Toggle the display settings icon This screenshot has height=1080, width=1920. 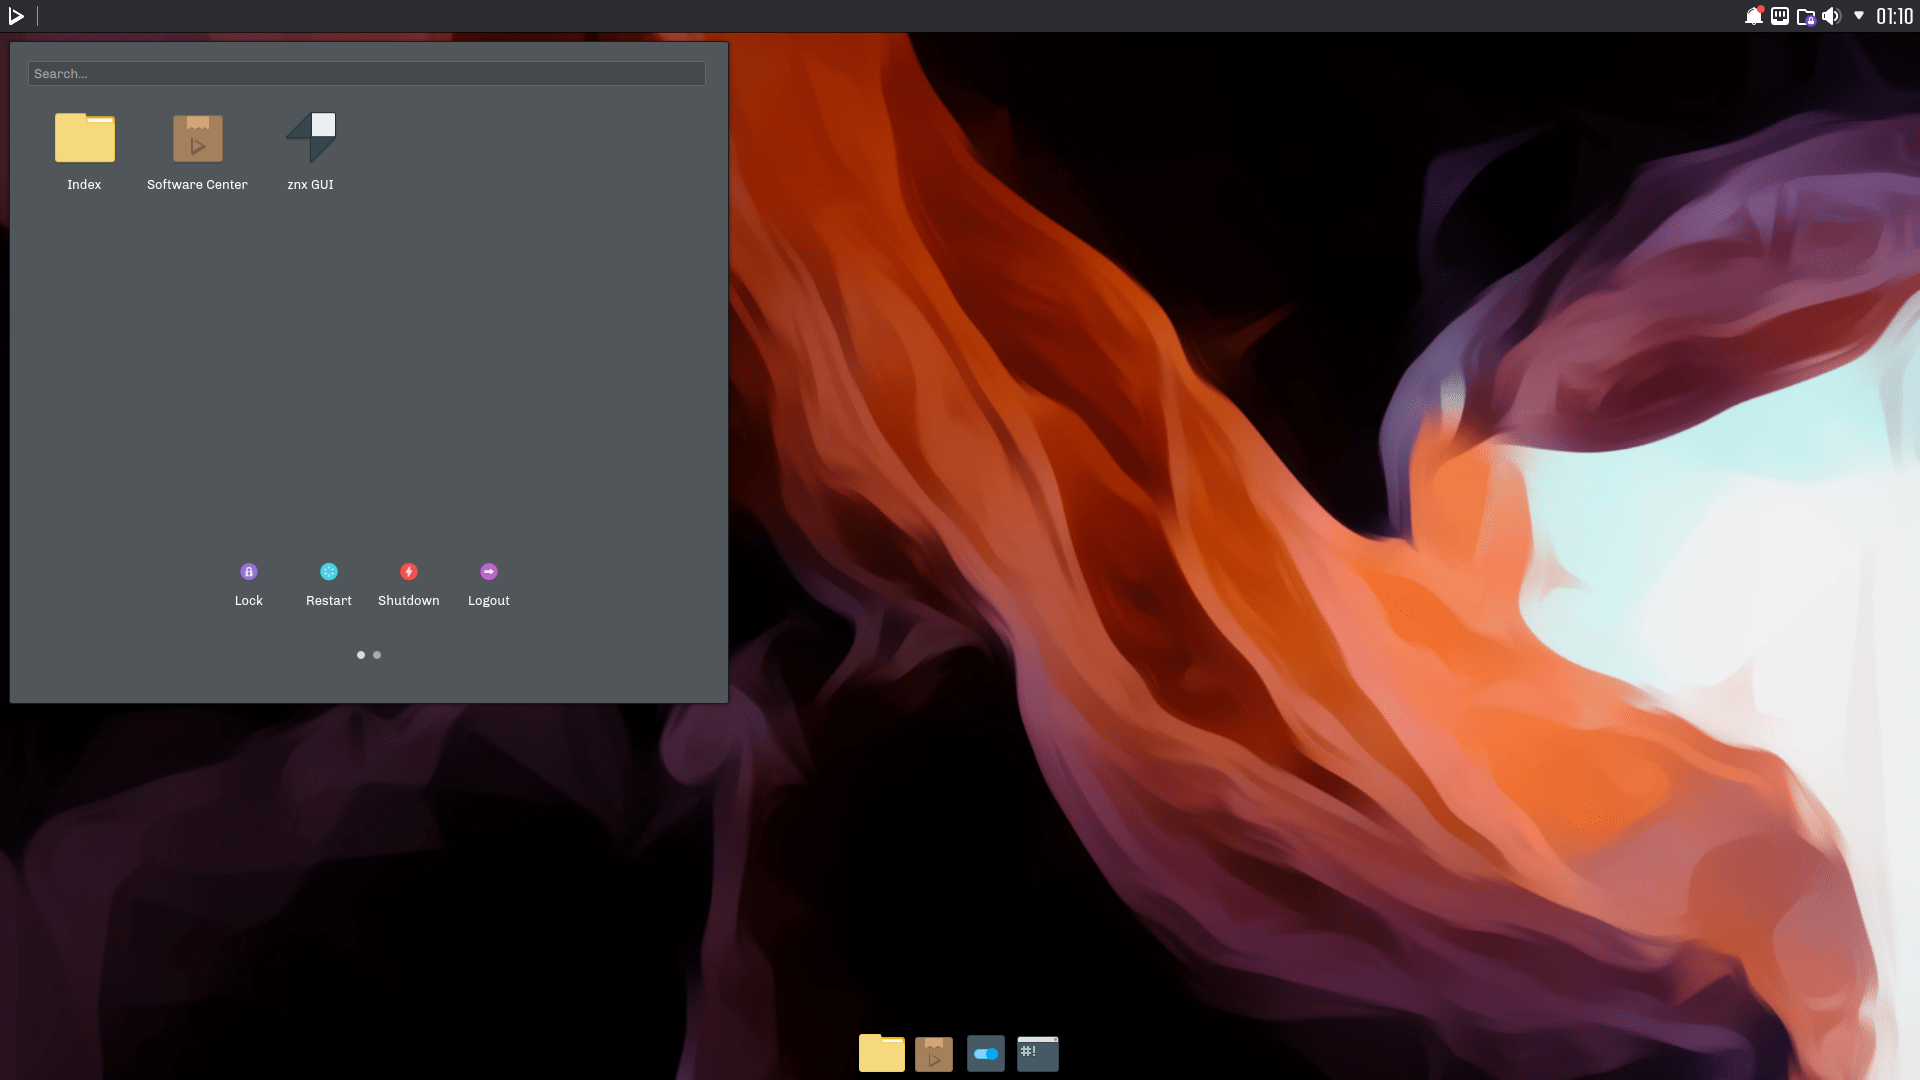[1780, 15]
